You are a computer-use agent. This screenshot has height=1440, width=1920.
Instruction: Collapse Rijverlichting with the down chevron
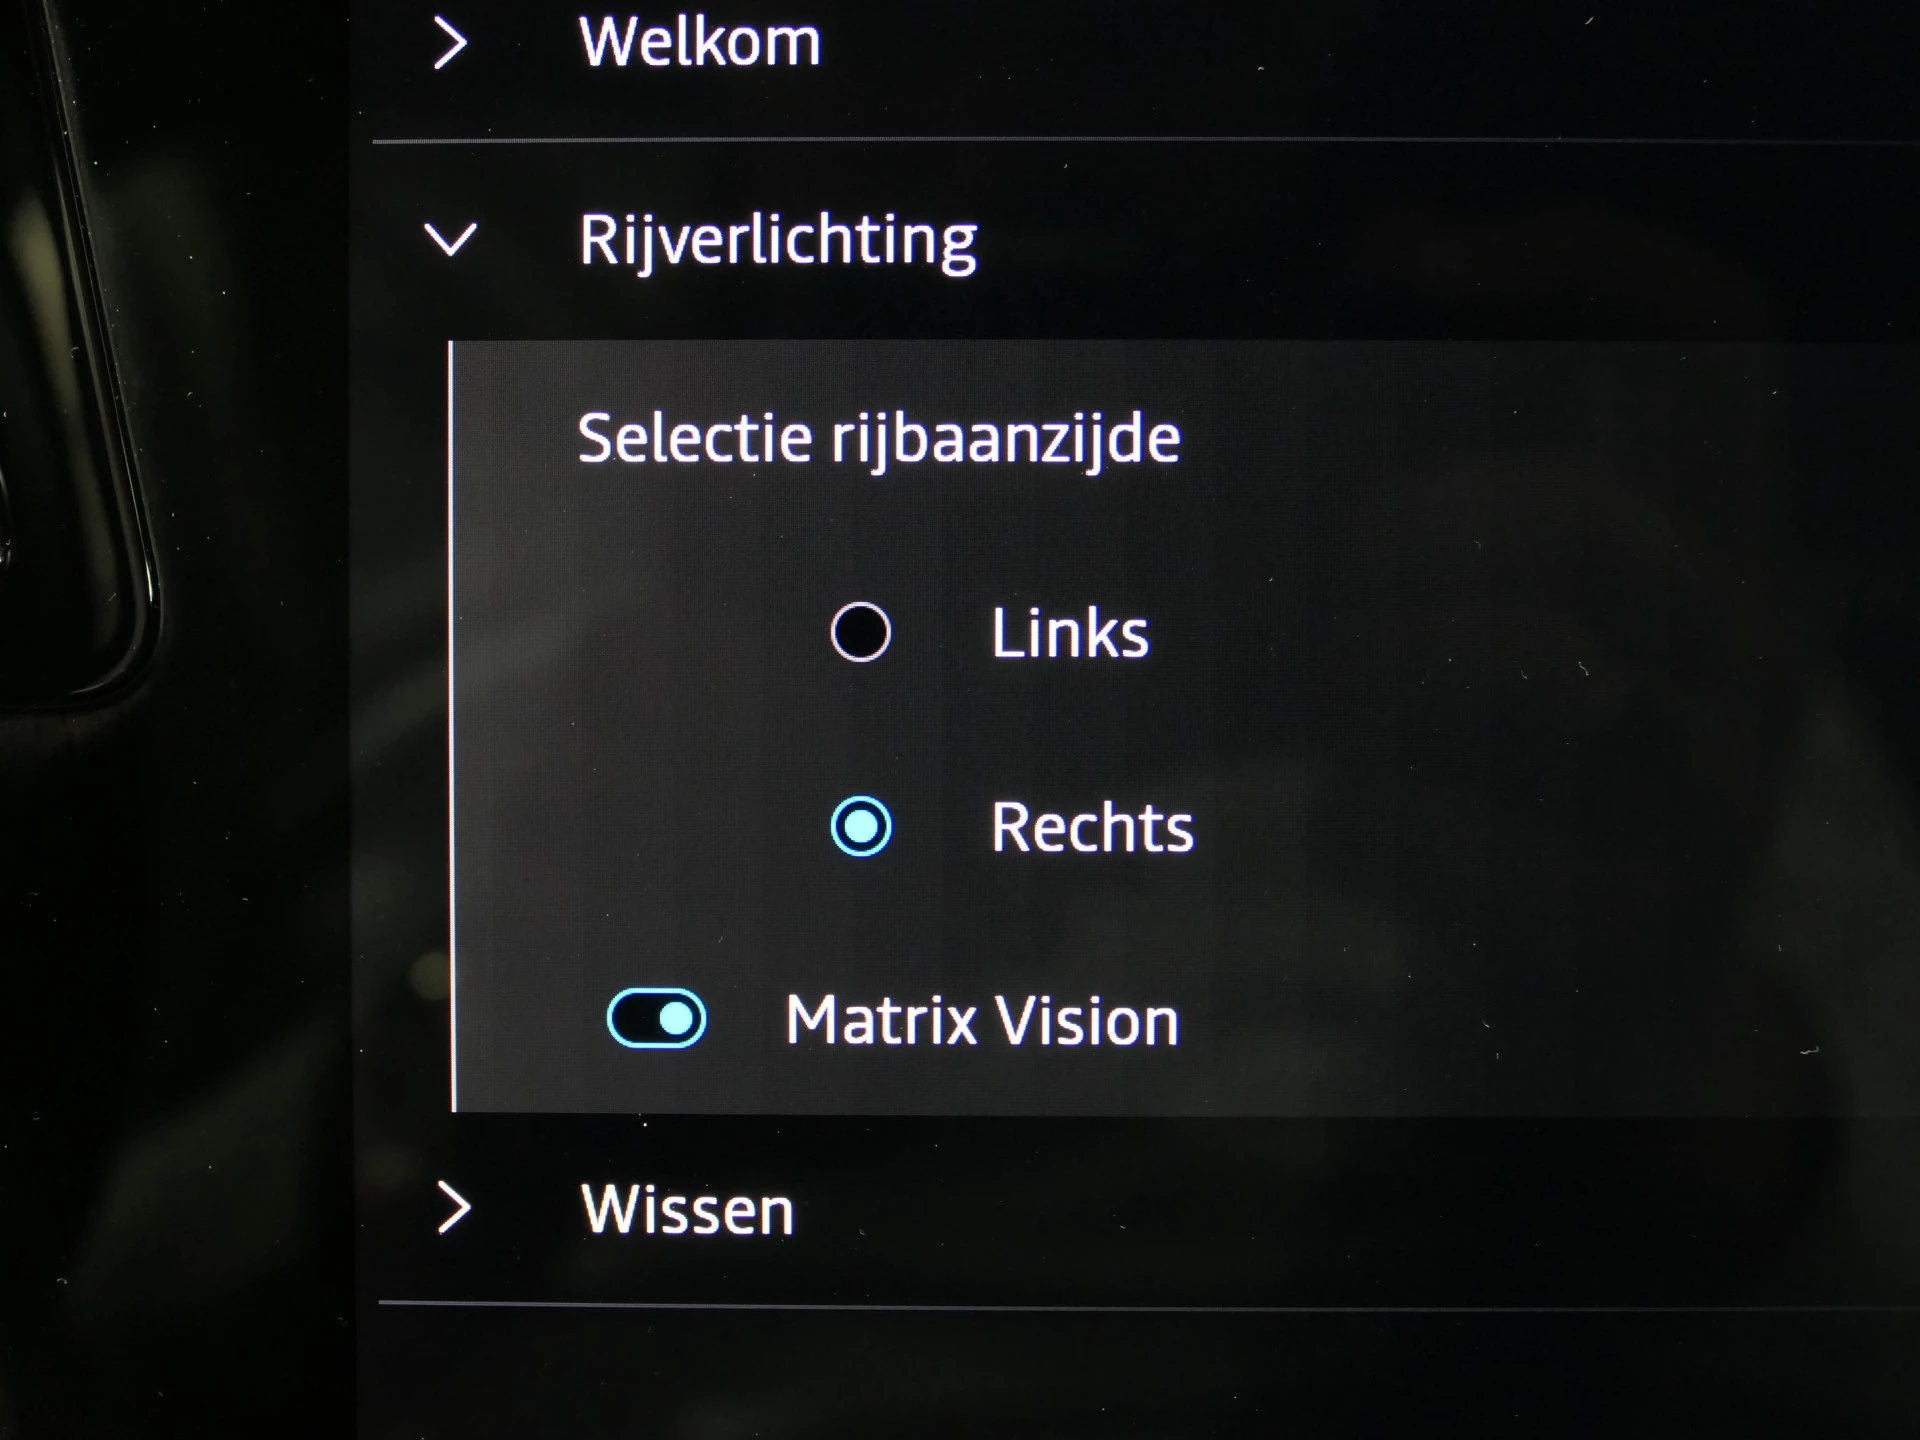(451, 240)
